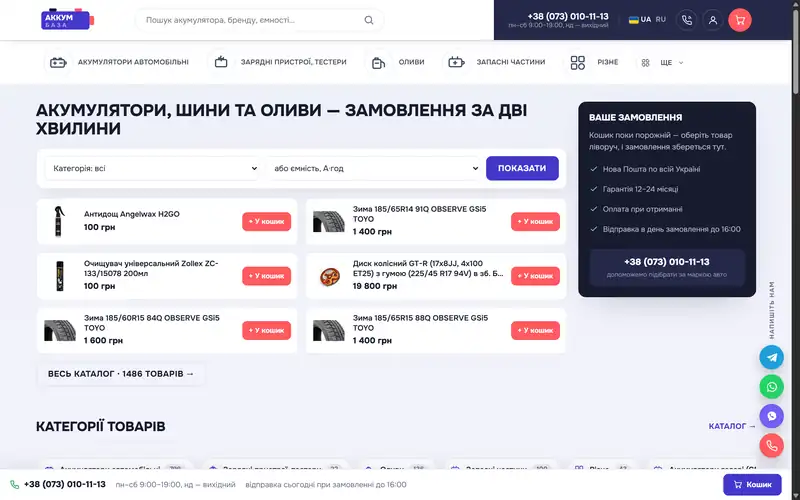This screenshot has width=800, height=500.
Task: Click Оплата при отриманні text
Action: (x=642, y=209)
